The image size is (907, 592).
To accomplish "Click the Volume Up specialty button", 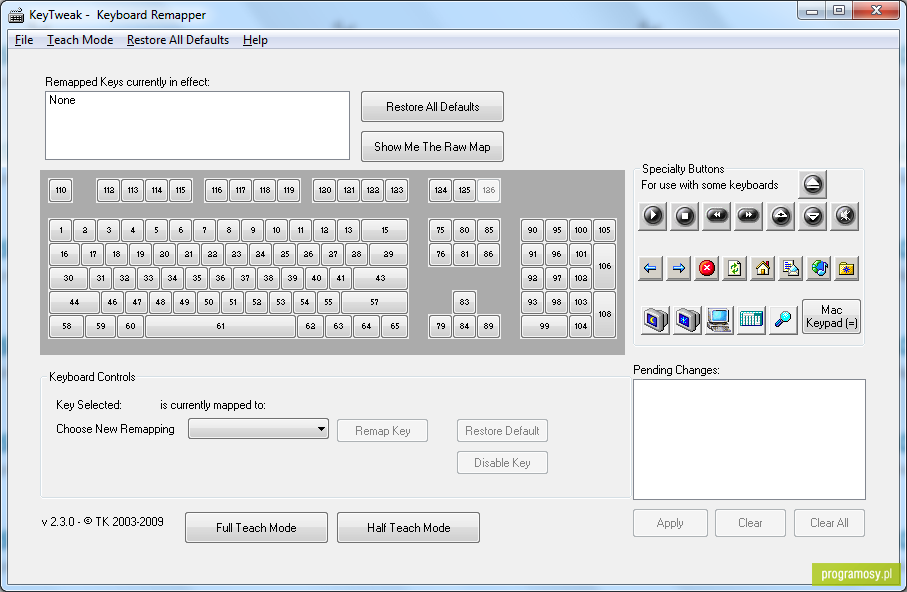I will pos(780,216).
